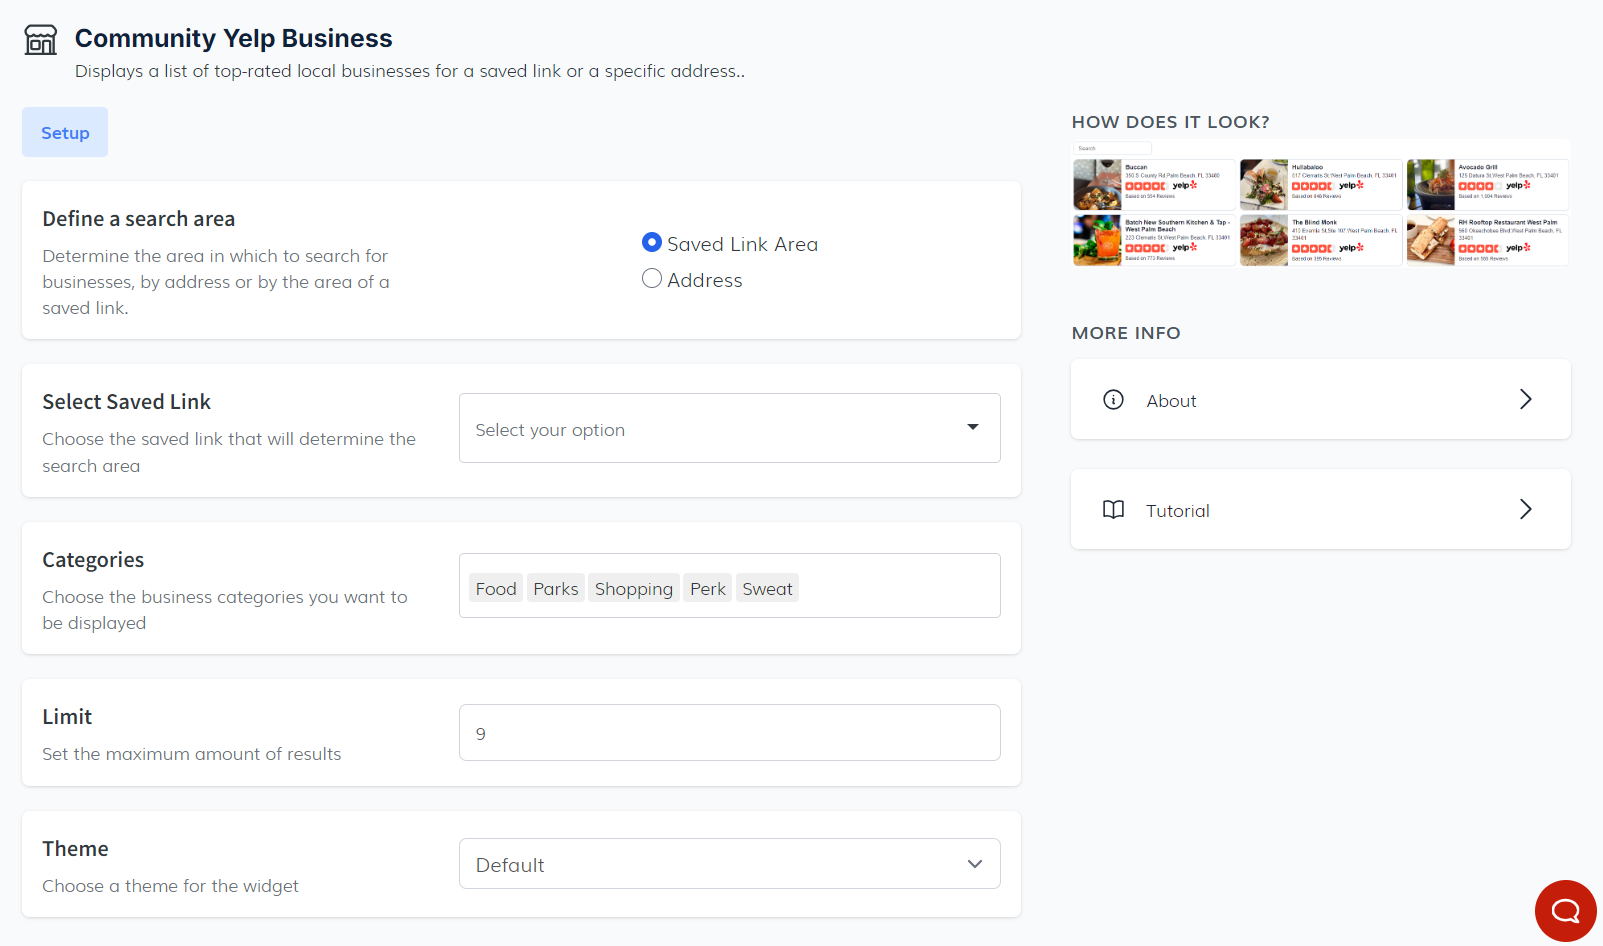This screenshot has width=1603, height=946.
Task: Focus the Limit input field
Action: [729, 733]
